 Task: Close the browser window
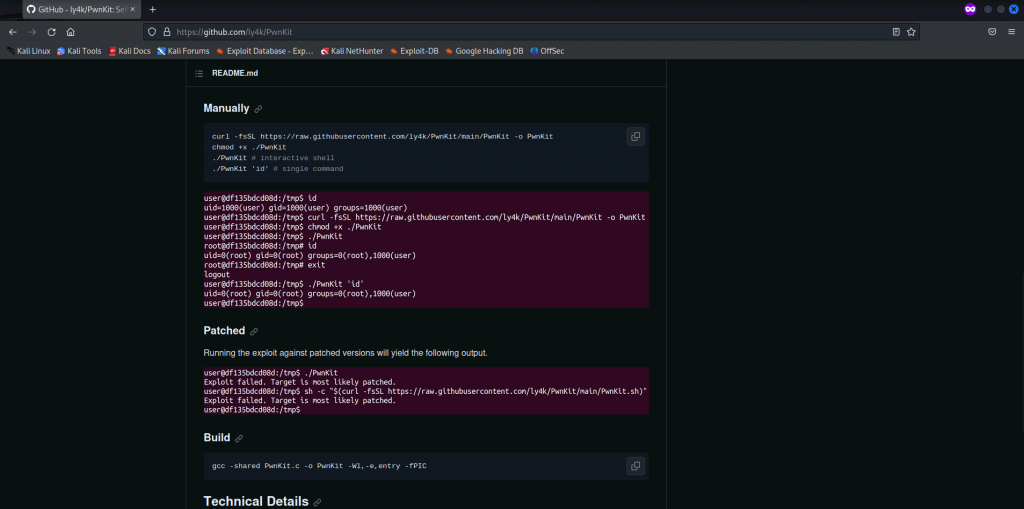point(1014,9)
